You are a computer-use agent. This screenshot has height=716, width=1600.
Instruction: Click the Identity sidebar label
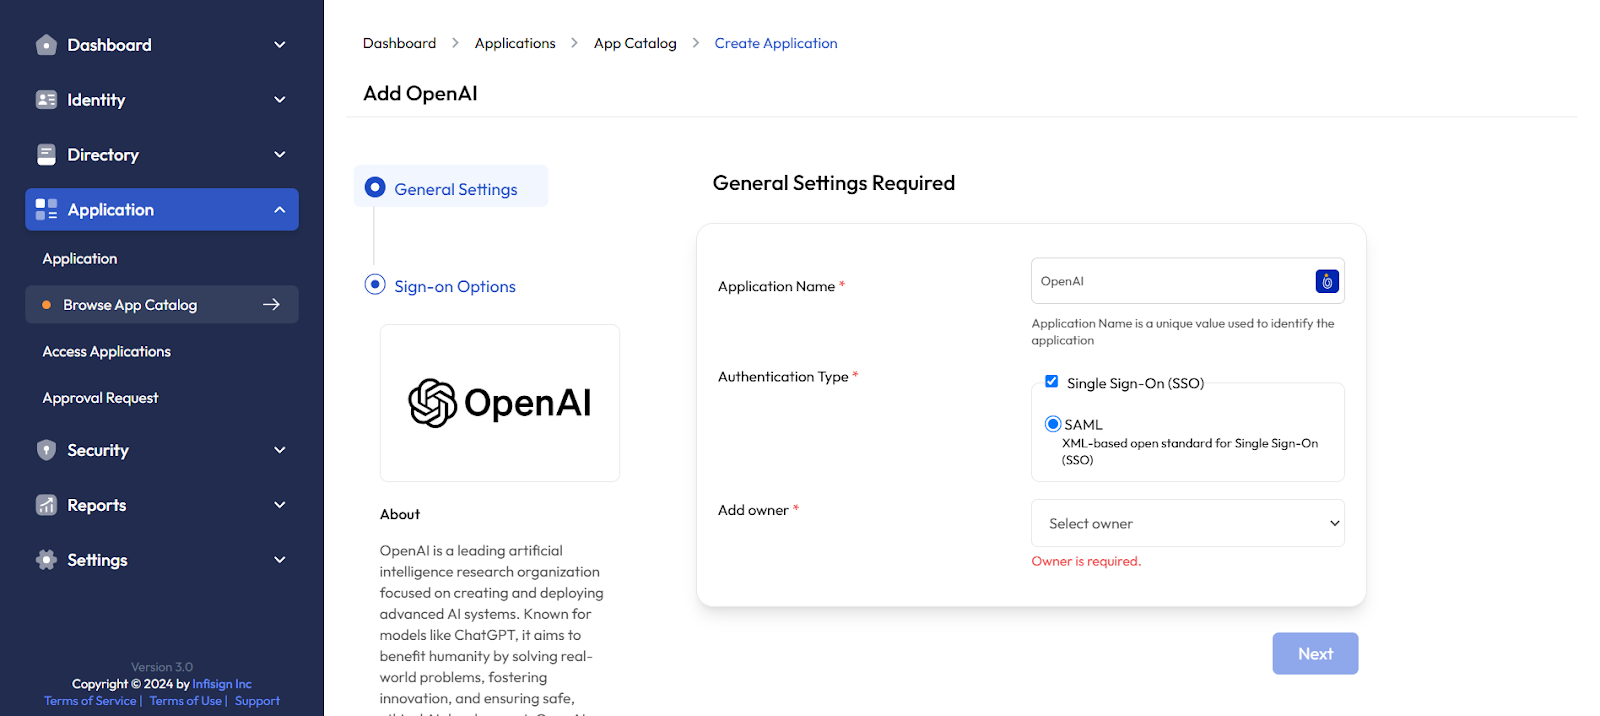point(96,100)
